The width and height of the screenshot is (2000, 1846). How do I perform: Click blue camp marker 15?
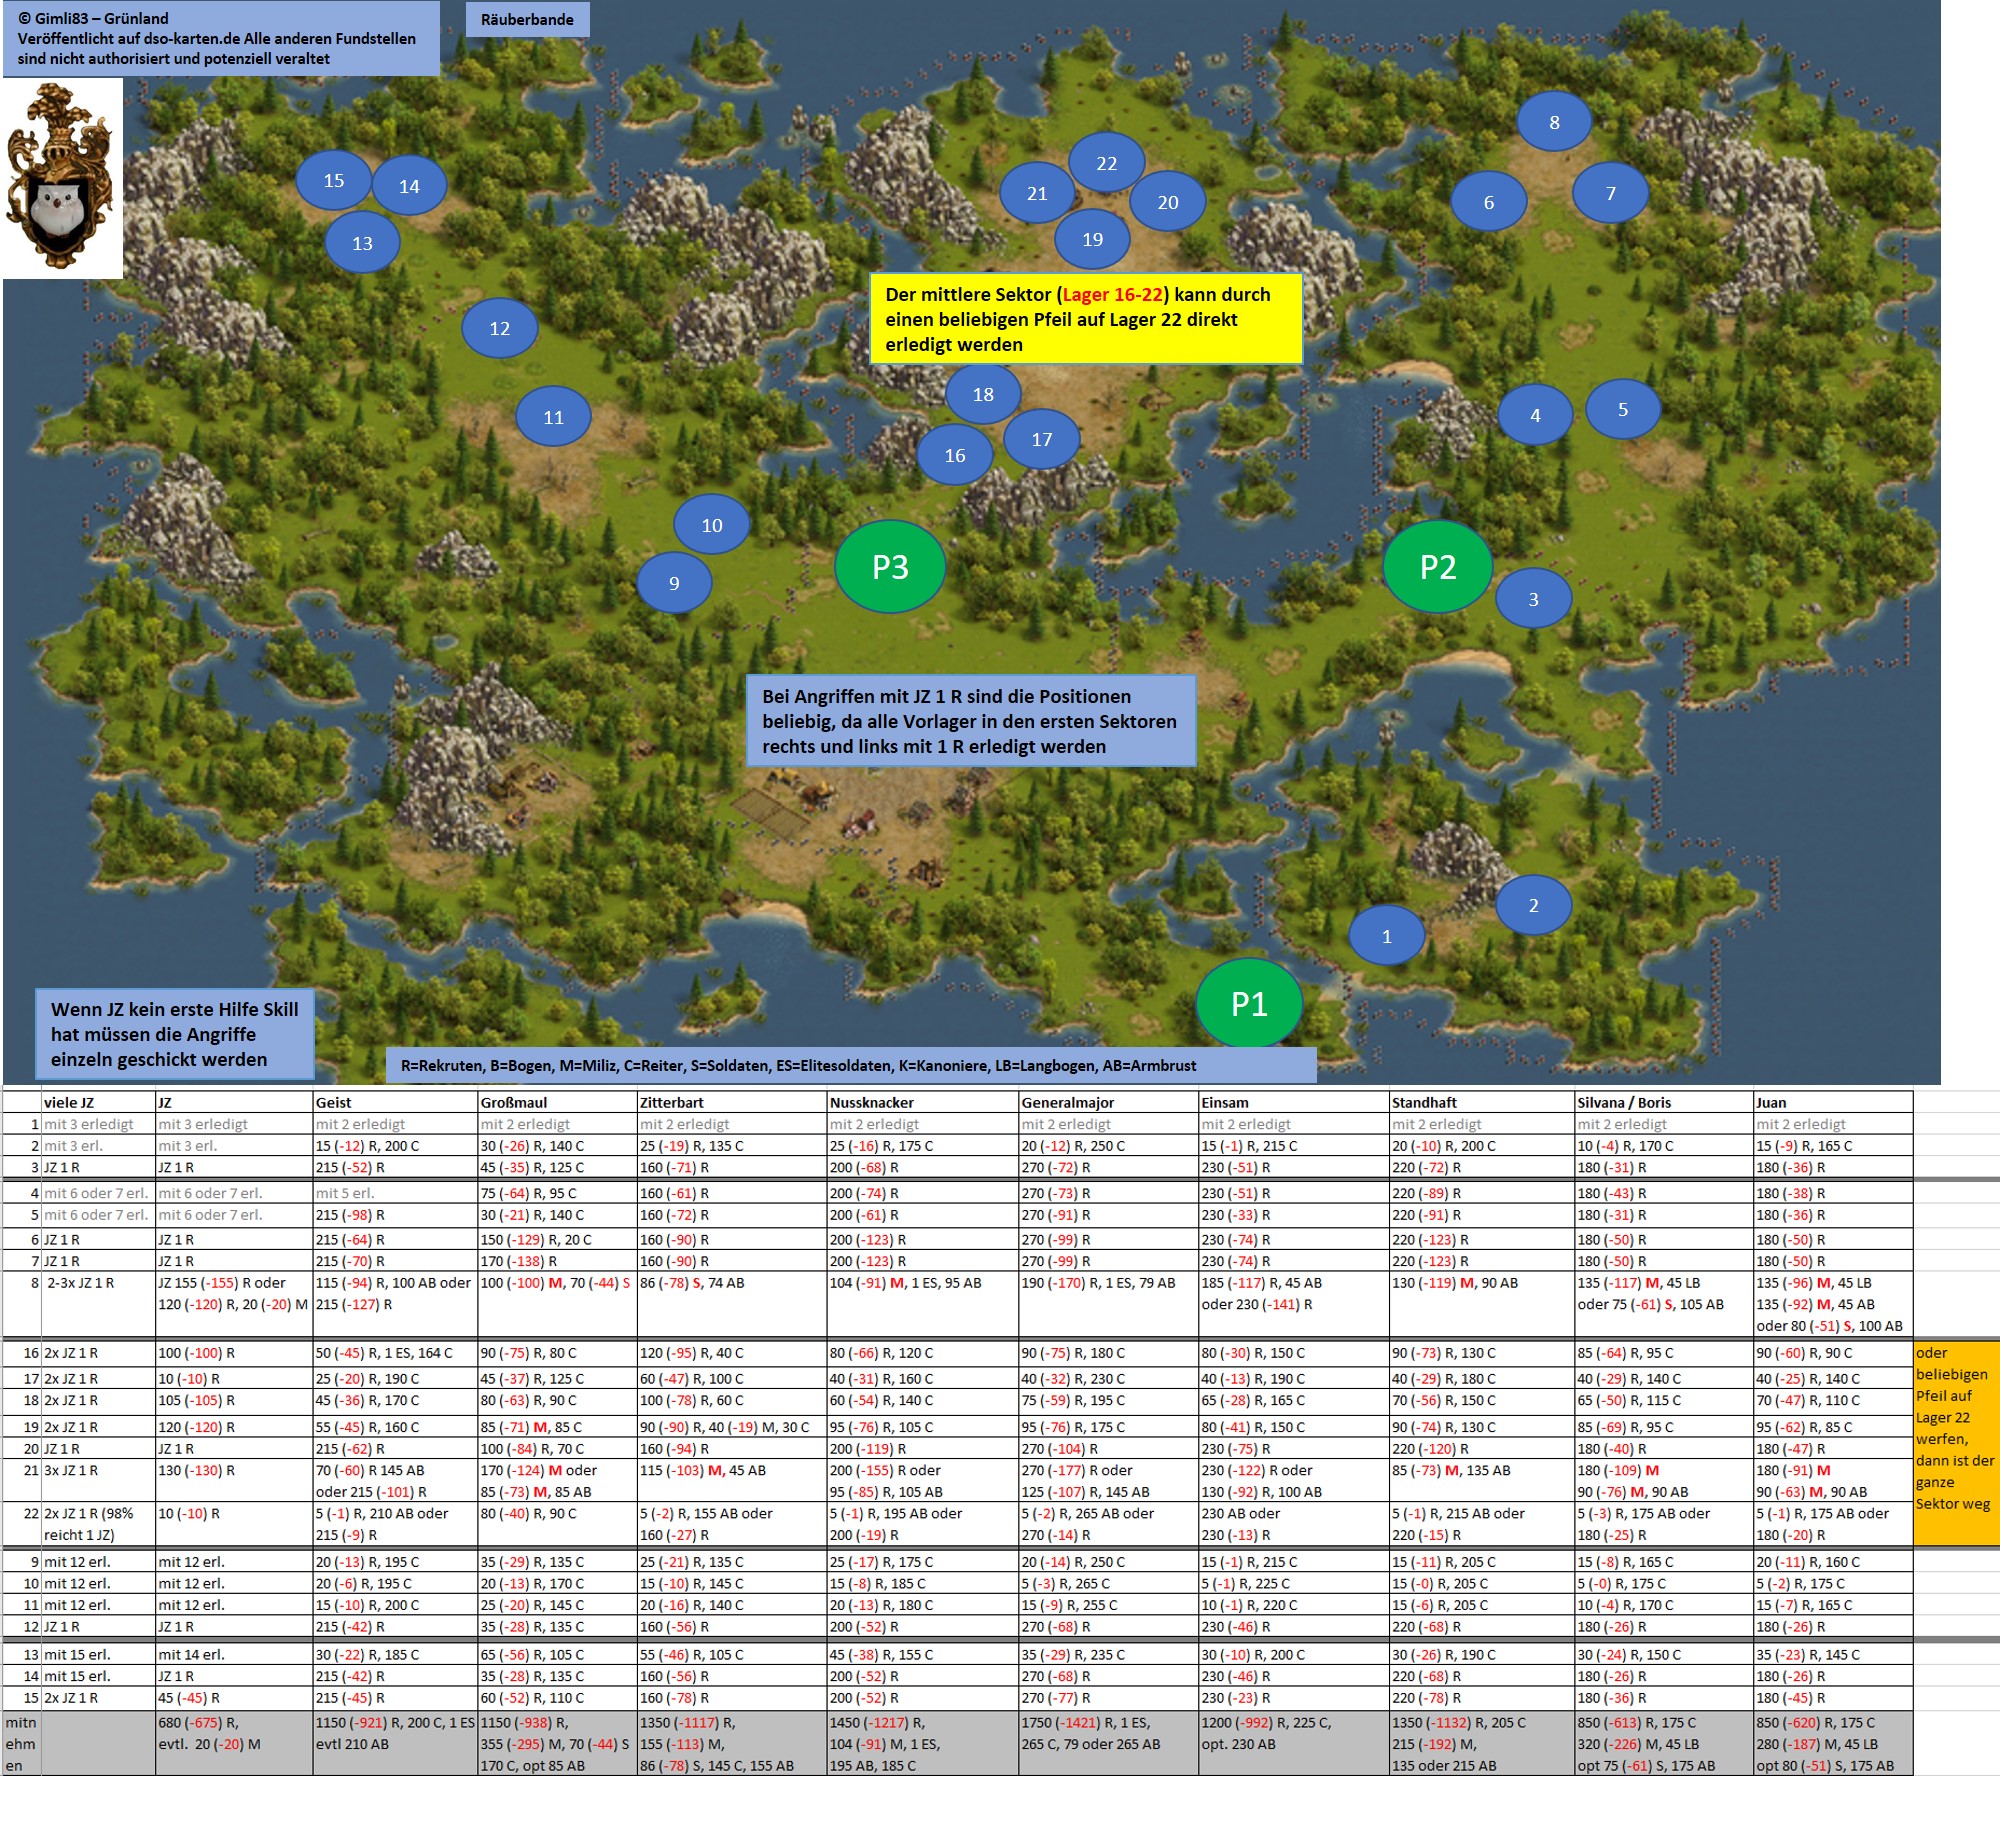334,180
